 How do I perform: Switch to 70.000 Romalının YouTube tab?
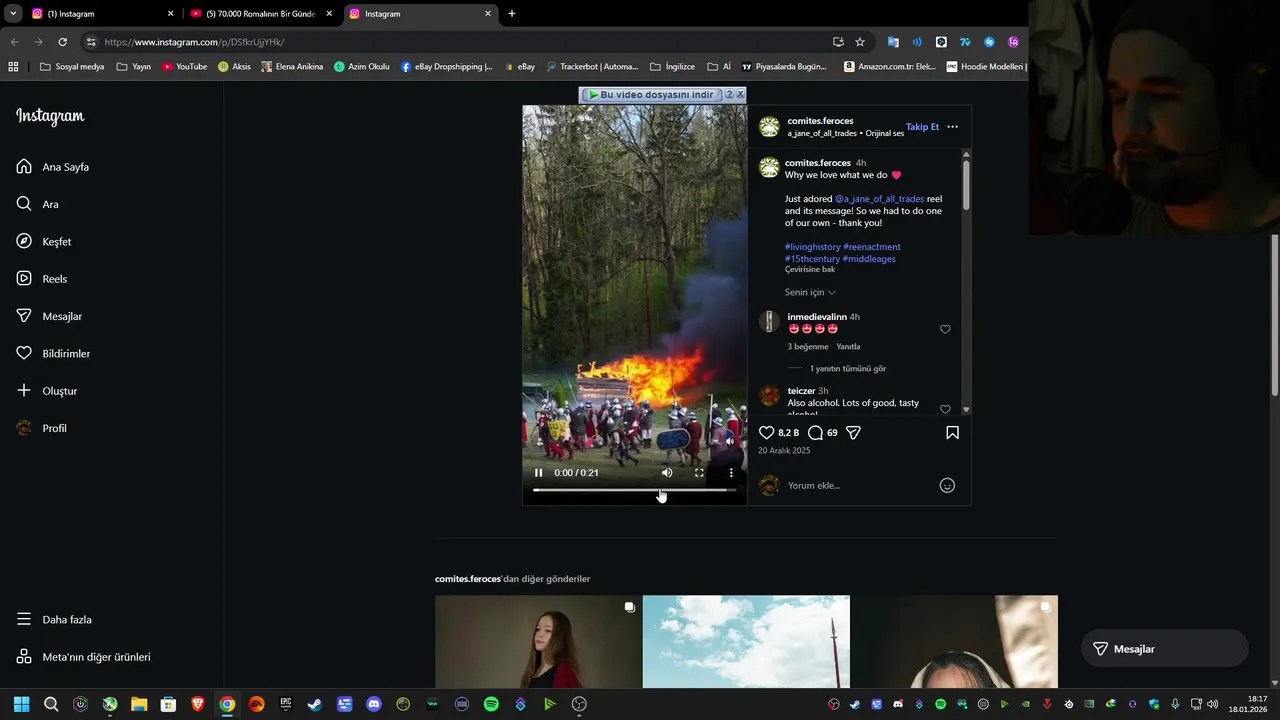pos(262,14)
